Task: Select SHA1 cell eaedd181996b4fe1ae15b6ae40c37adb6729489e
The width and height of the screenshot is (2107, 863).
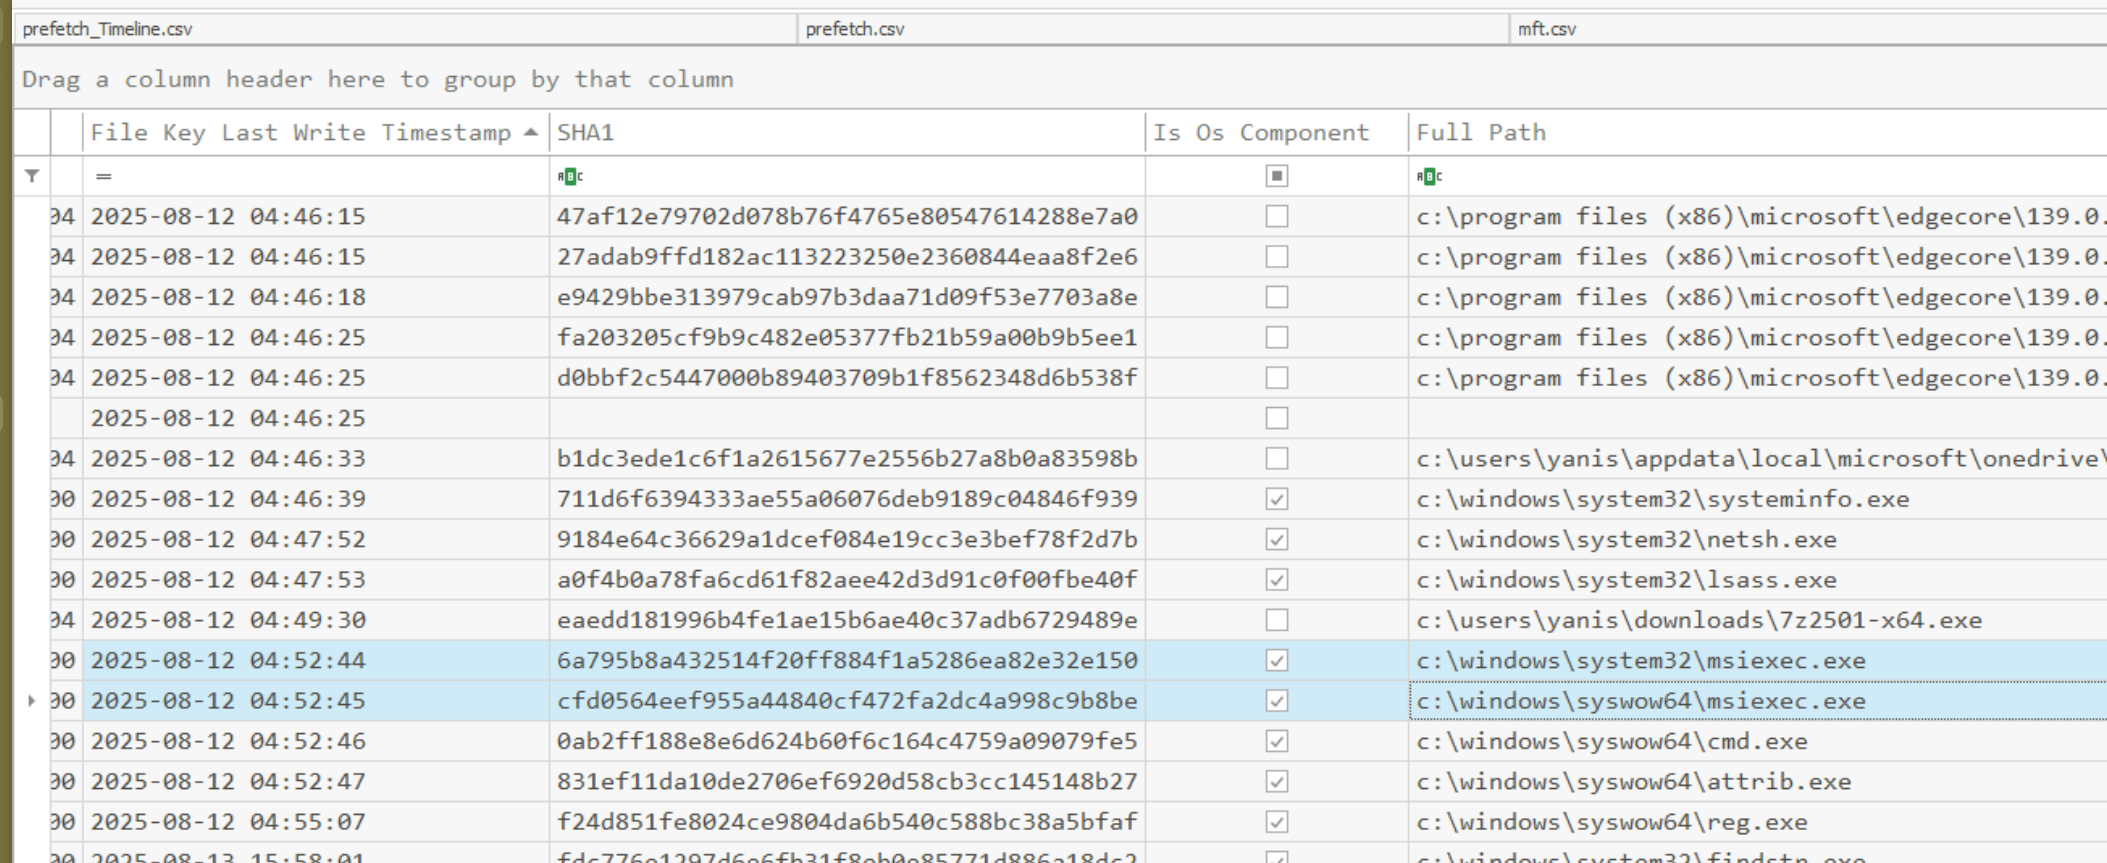Action: coord(847,620)
